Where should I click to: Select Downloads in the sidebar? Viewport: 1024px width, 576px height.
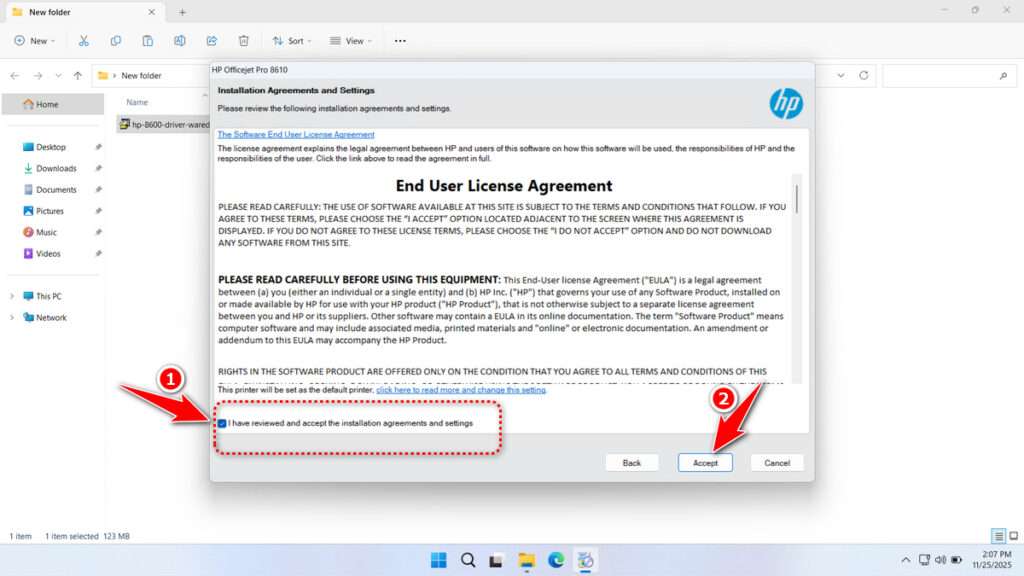click(x=56, y=168)
